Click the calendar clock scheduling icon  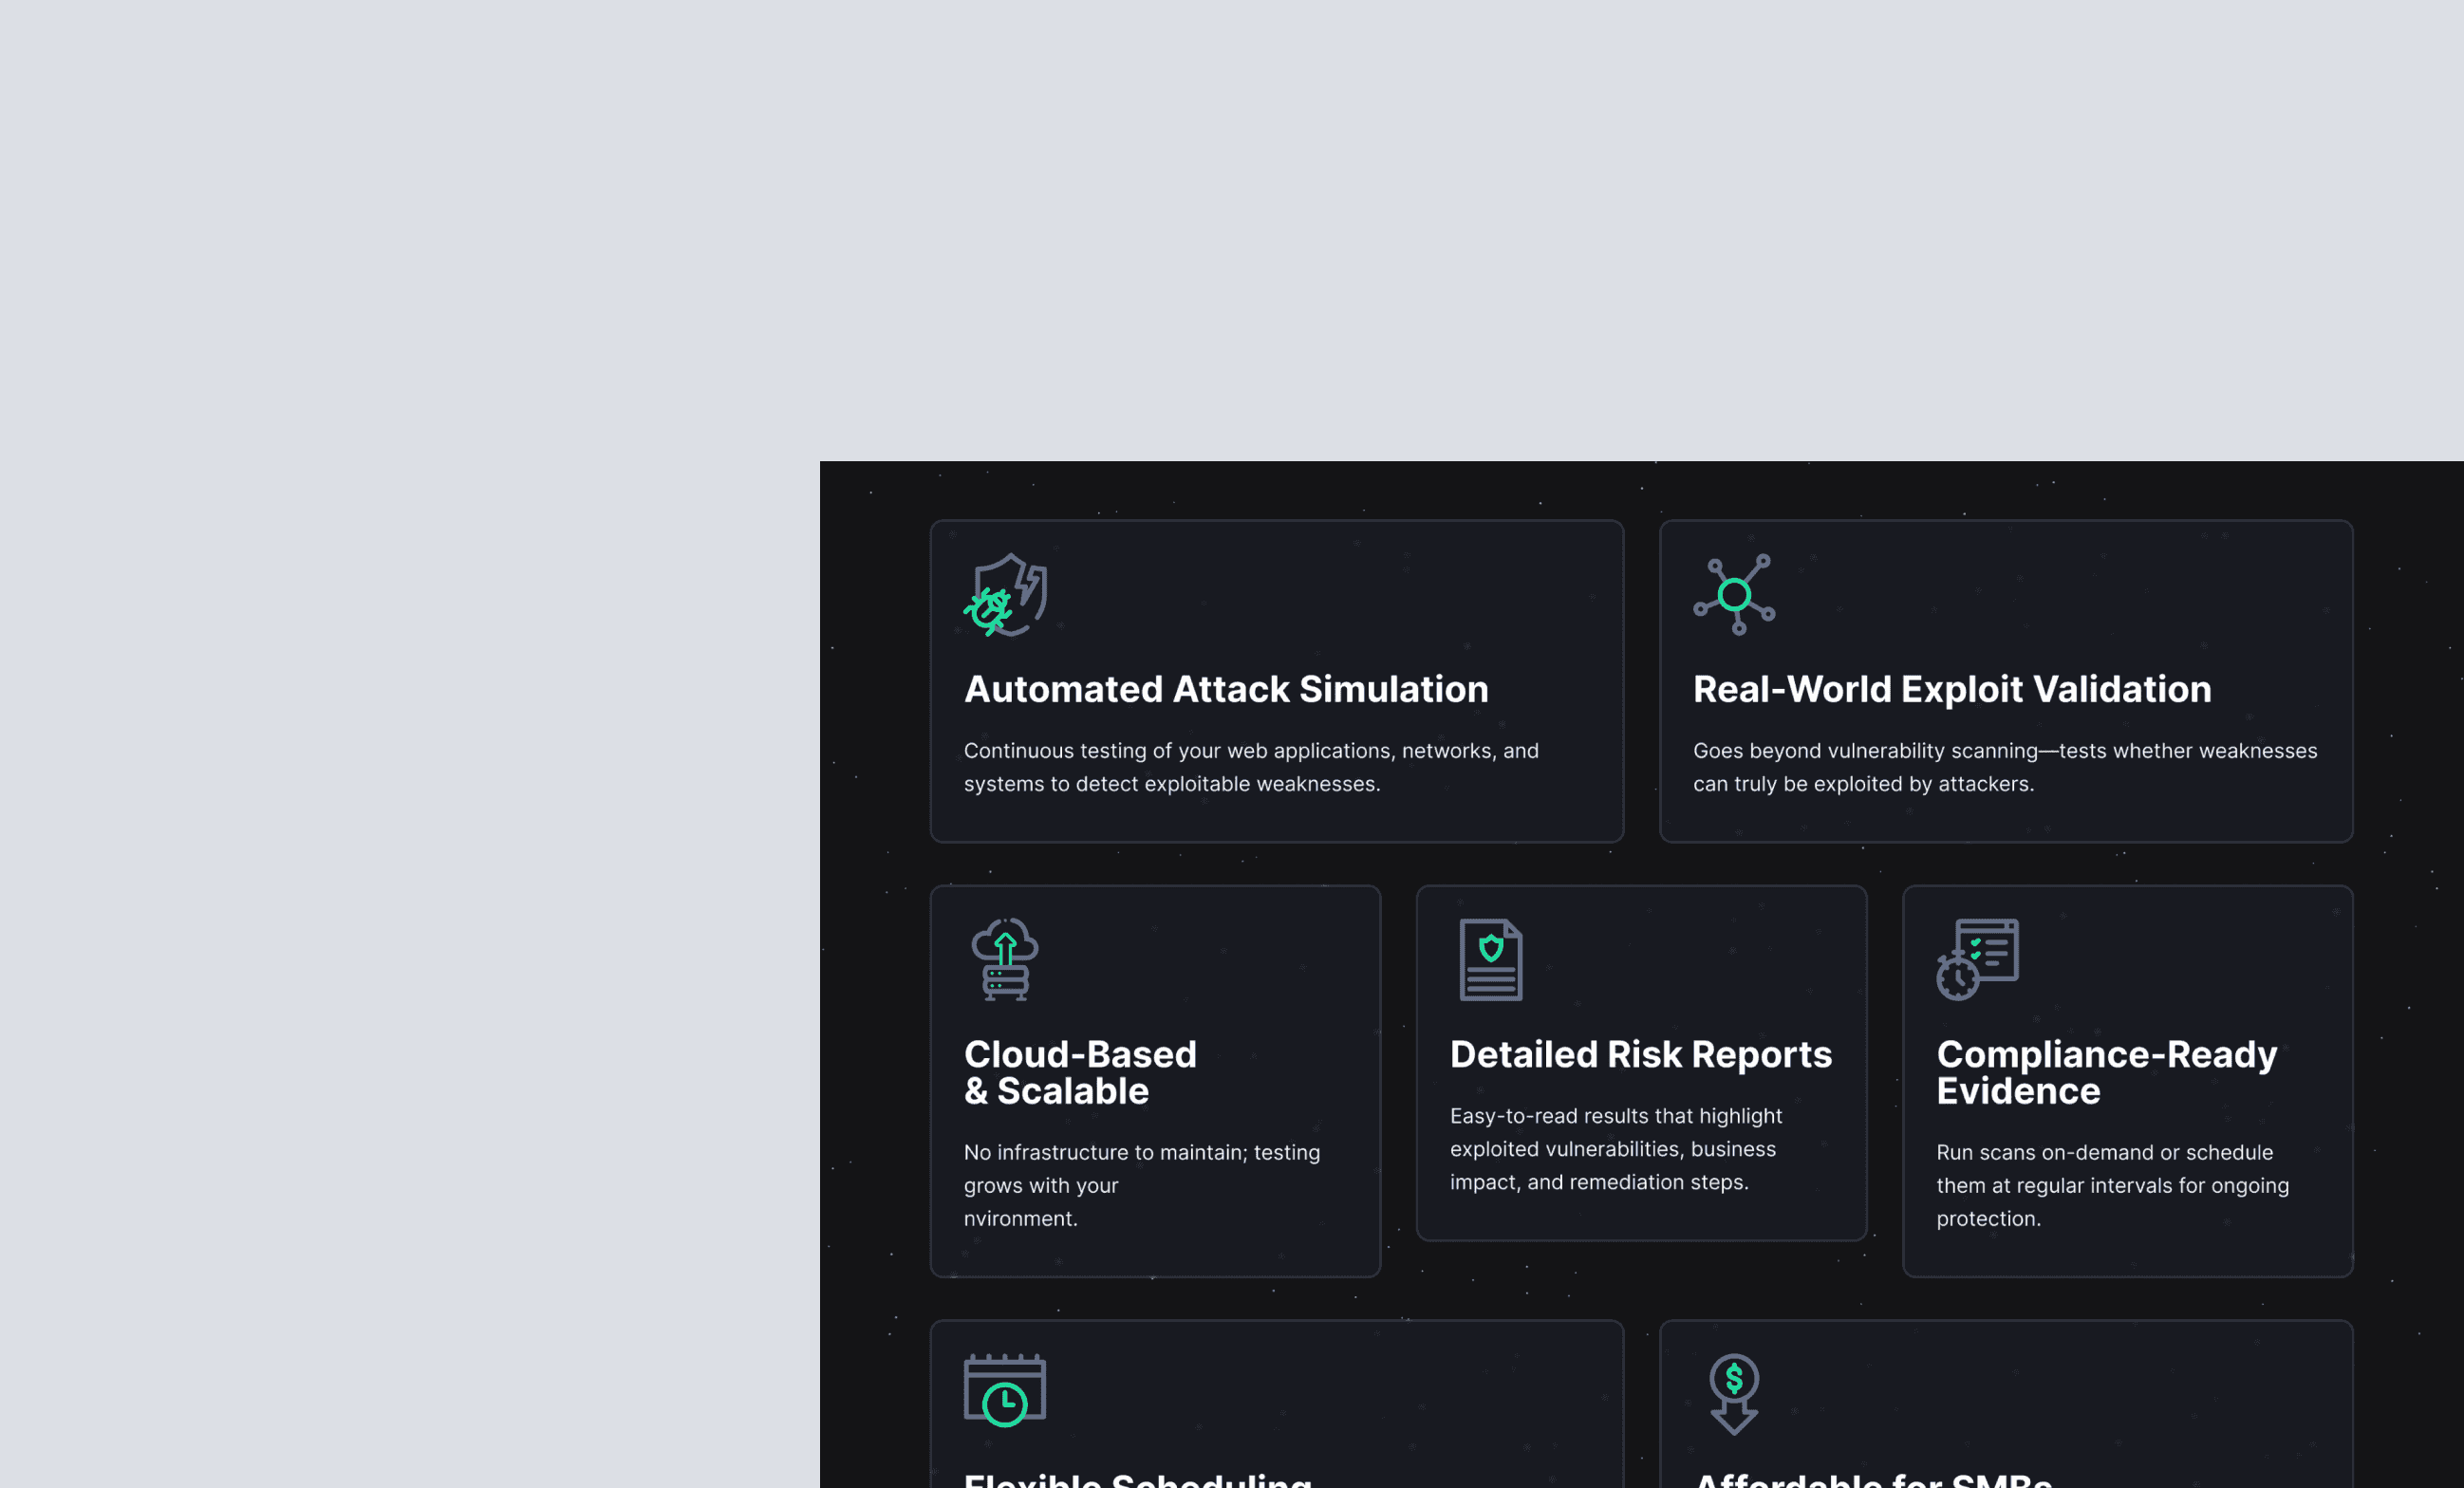click(1005, 1390)
